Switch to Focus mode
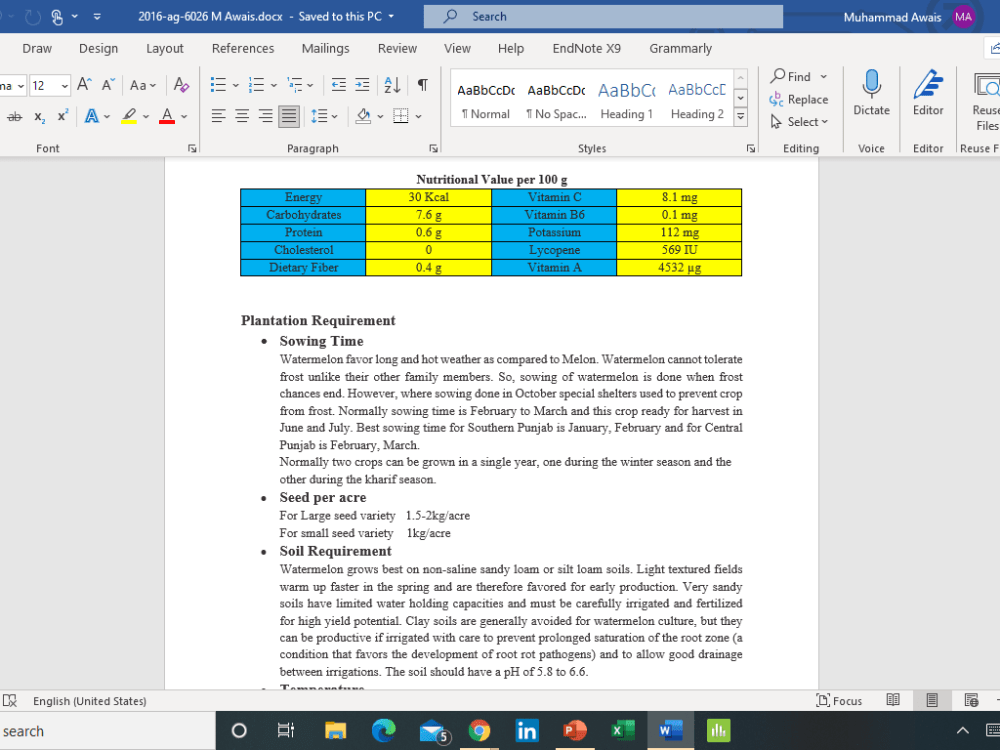Viewport: 1000px width, 750px height. pyautogui.click(x=839, y=701)
